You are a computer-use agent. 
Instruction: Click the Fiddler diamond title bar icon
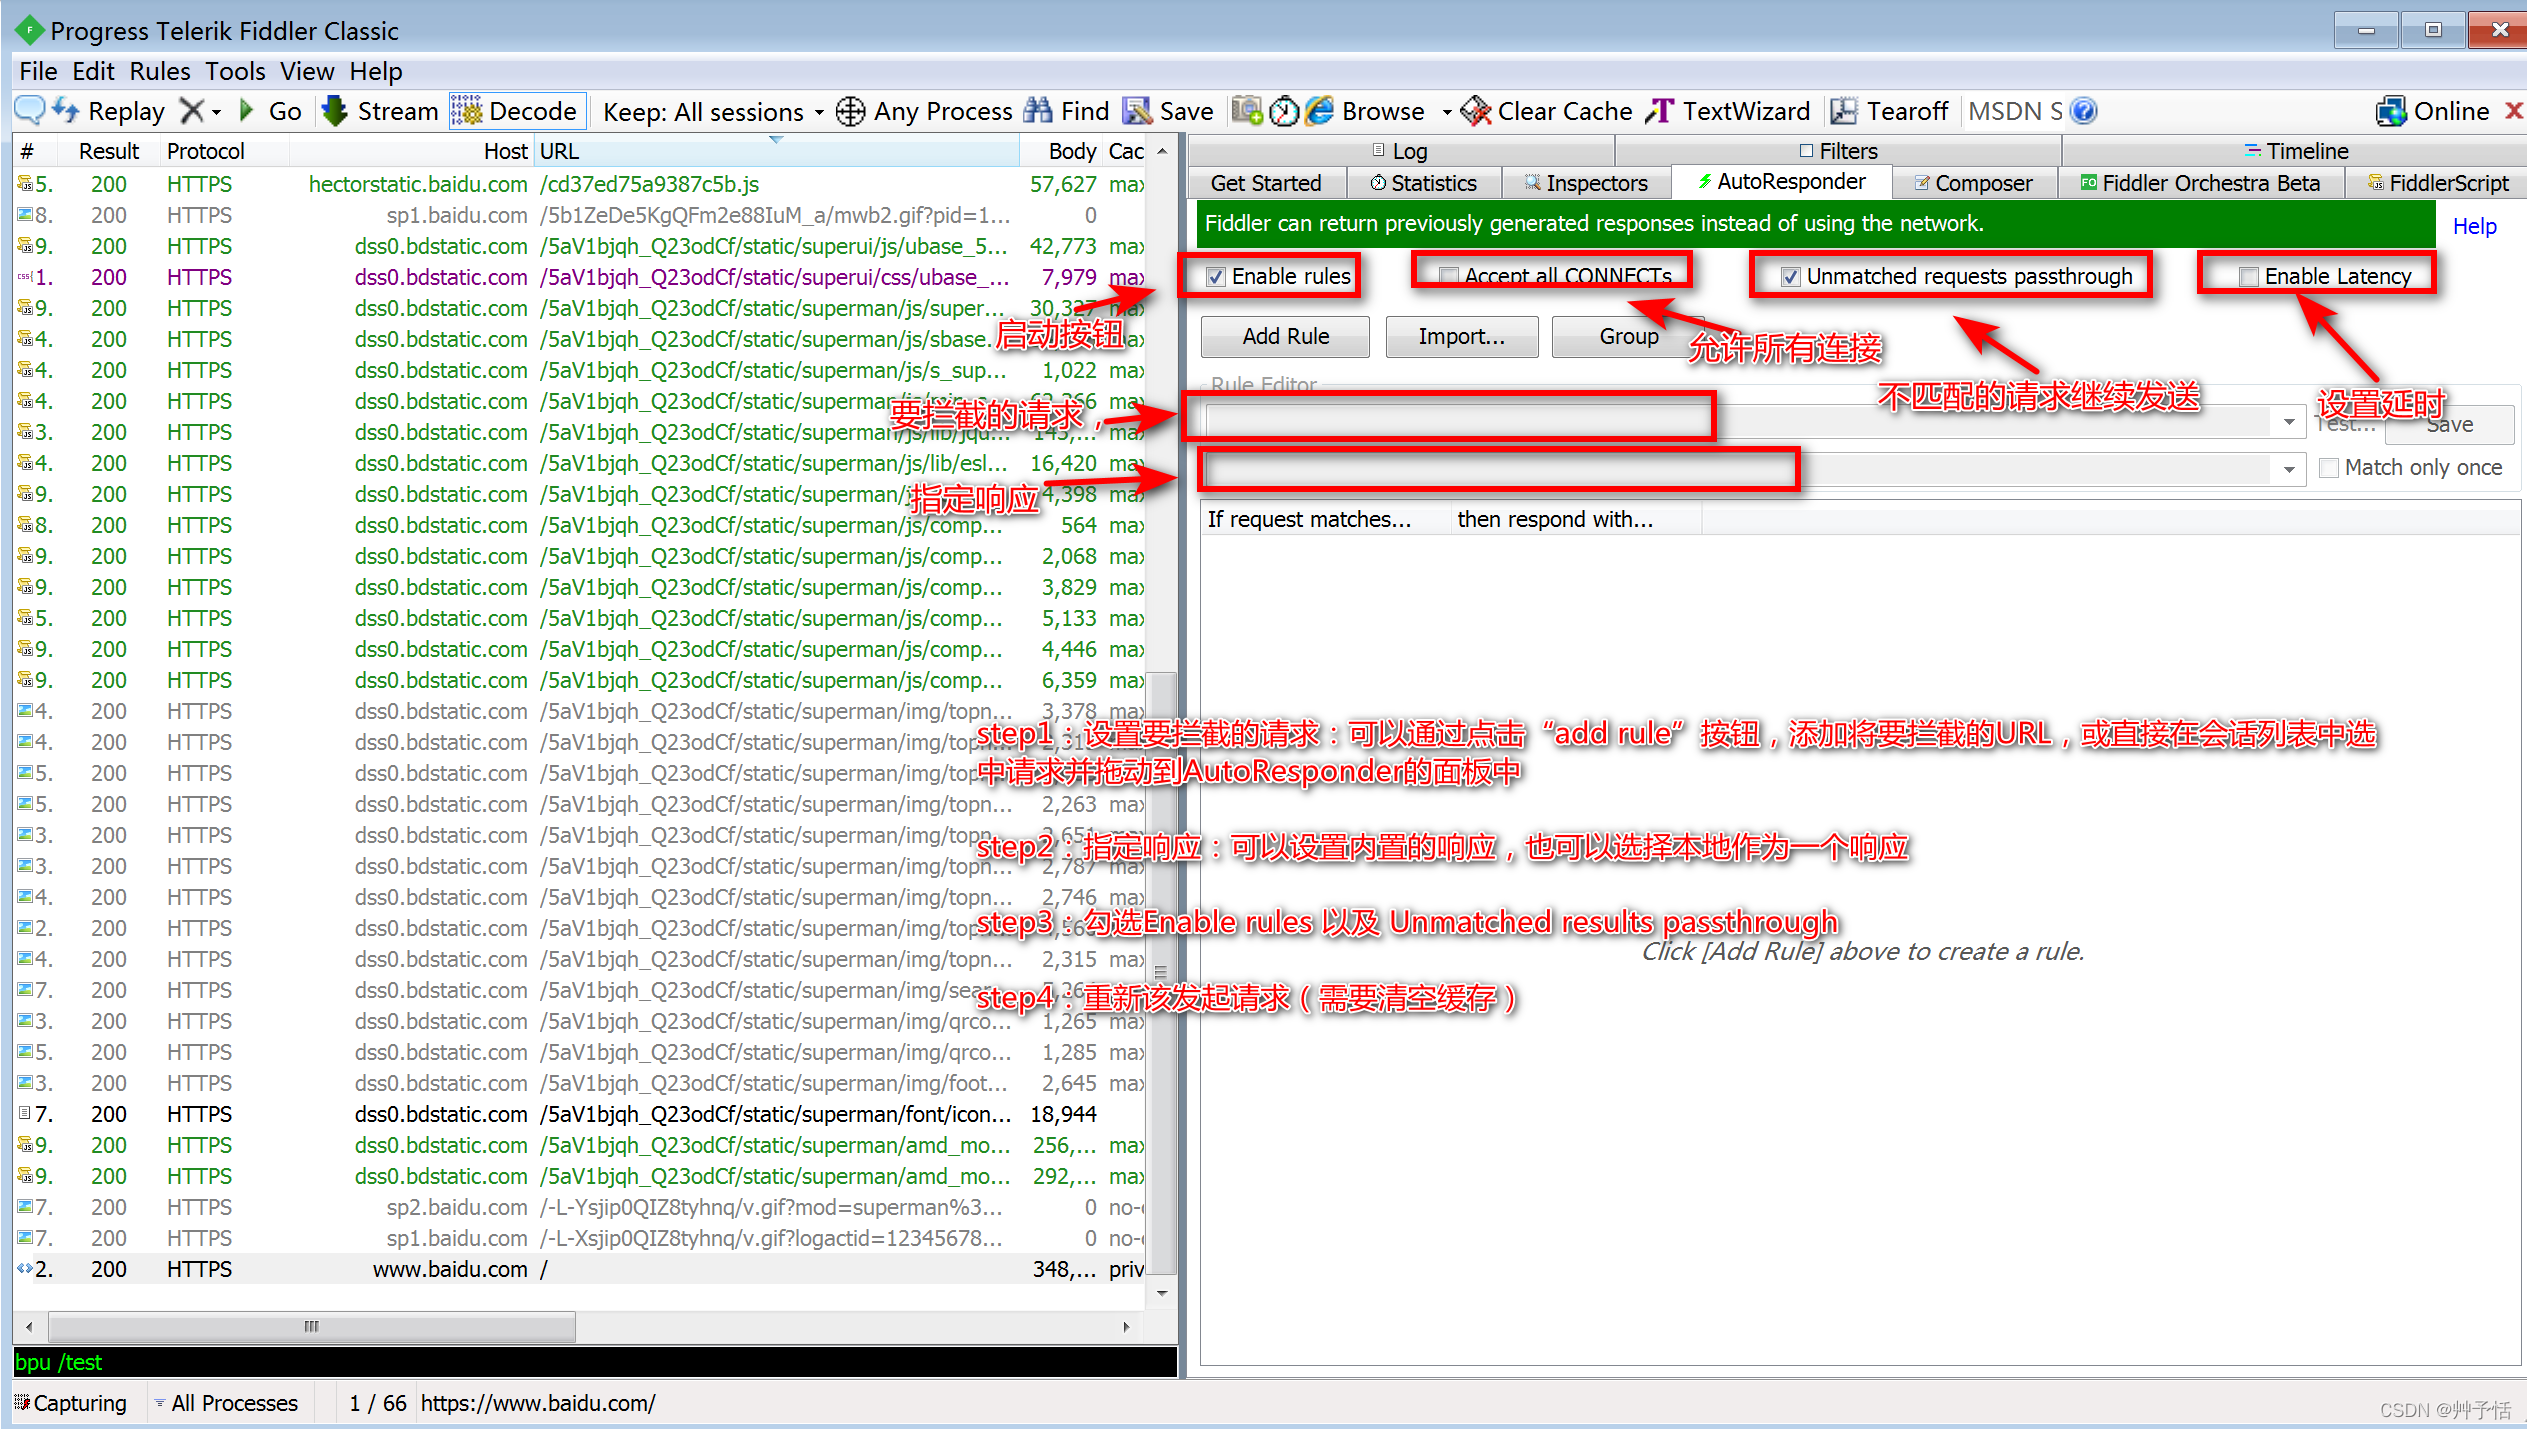pos(30,30)
